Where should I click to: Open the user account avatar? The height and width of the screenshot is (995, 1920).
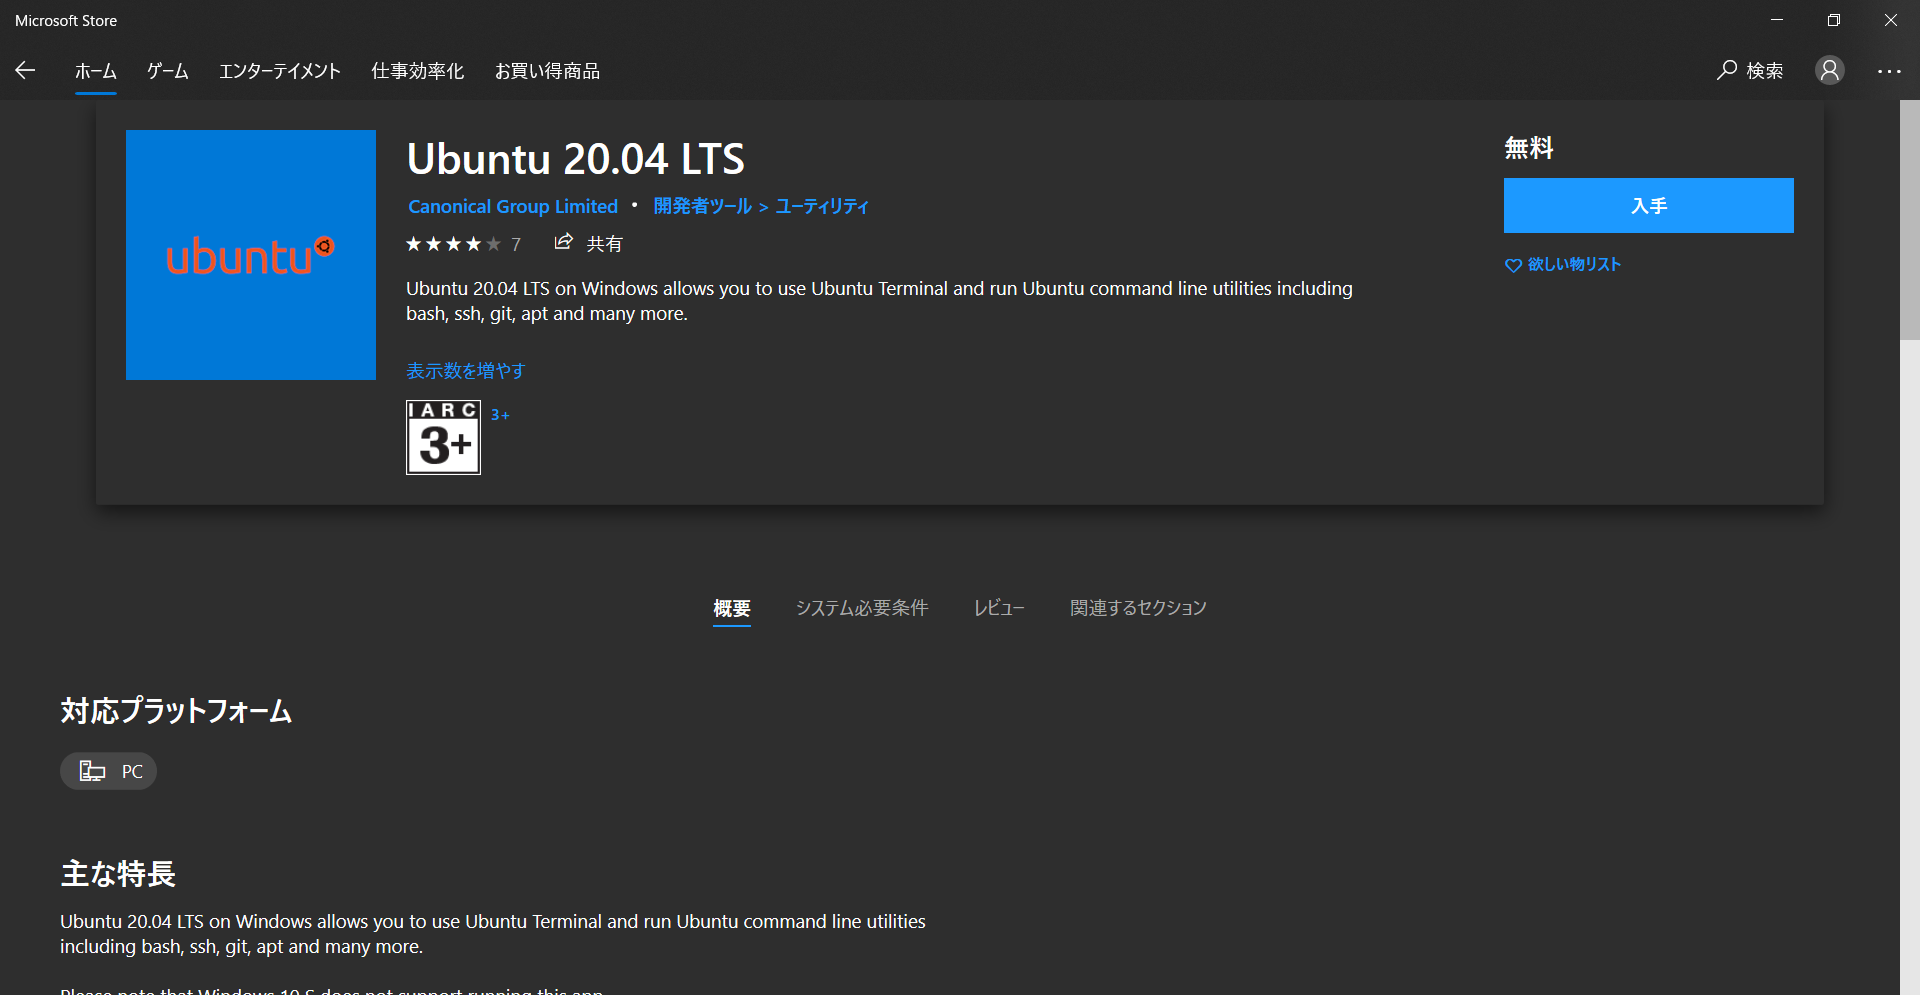[1830, 70]
